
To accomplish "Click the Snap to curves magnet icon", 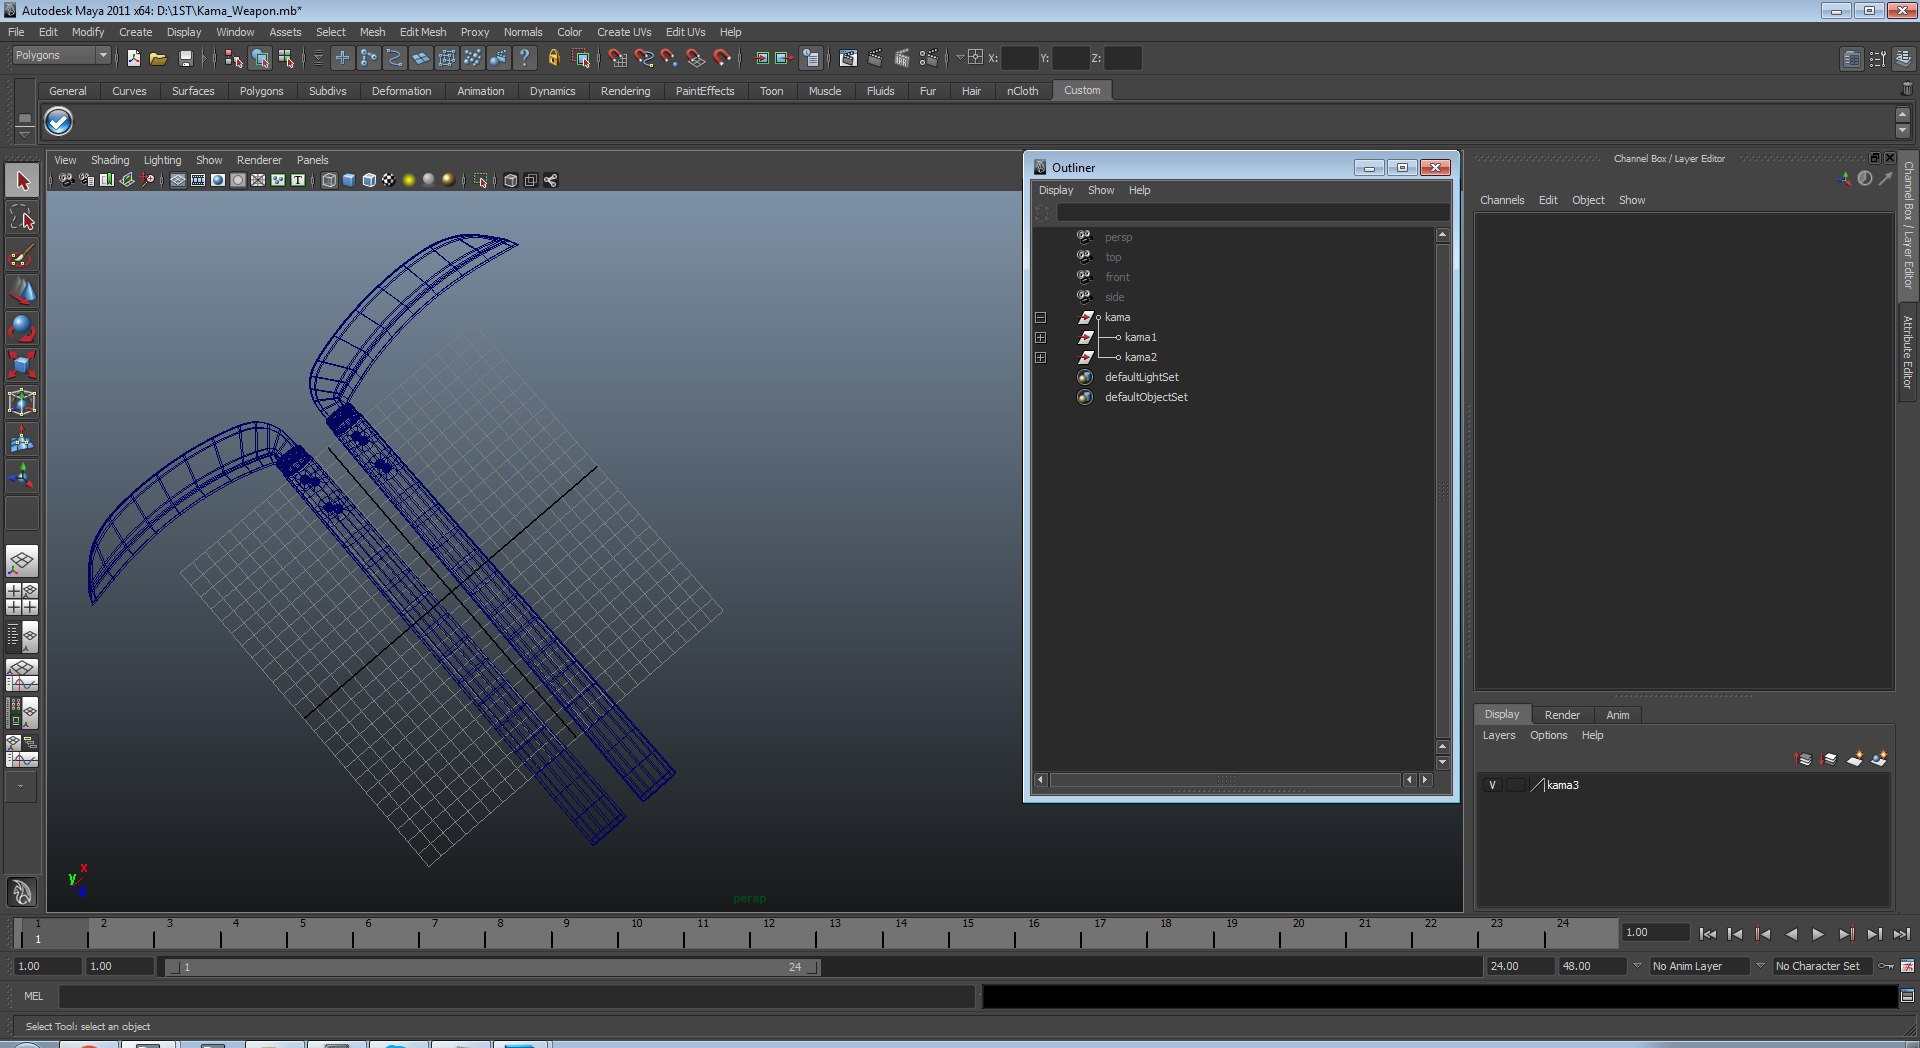I will 644,58.
